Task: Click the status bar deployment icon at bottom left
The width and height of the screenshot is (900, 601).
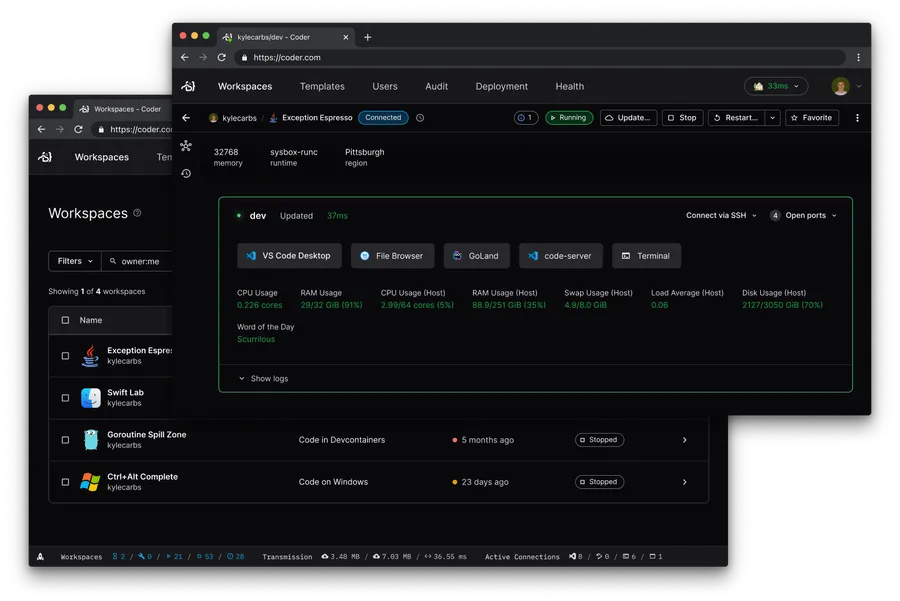Action: click(40, 556)
